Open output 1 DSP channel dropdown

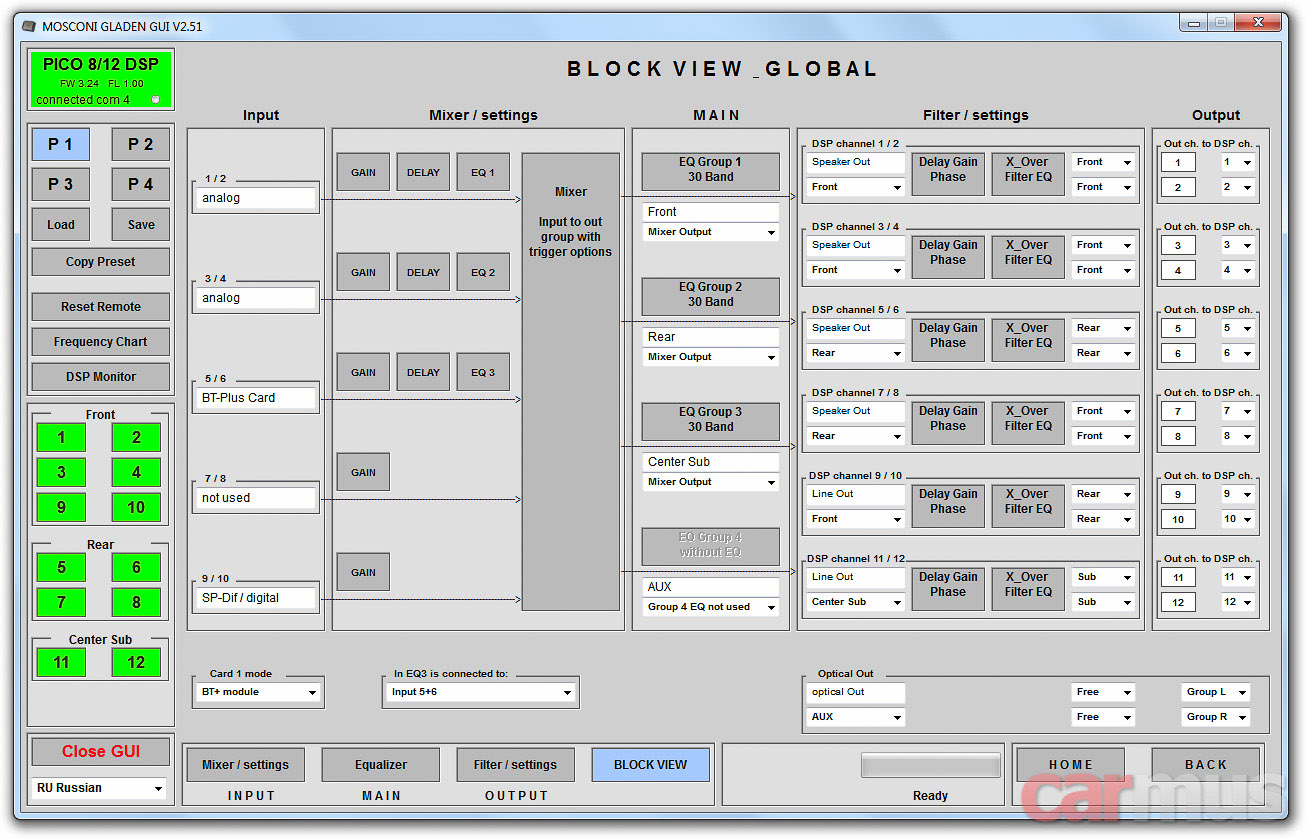pyautogui.click(x=1238, y=163)
